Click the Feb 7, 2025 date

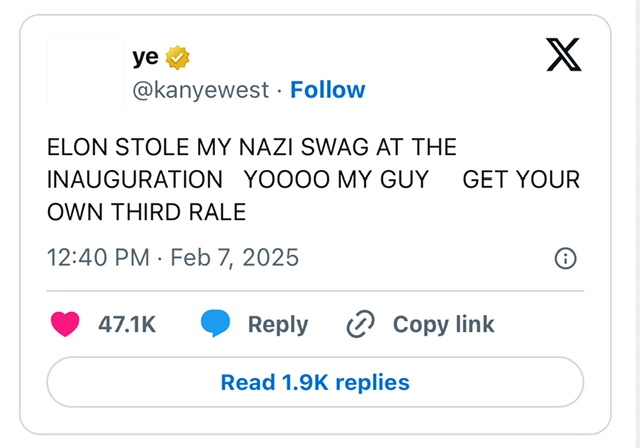(235, 257)
